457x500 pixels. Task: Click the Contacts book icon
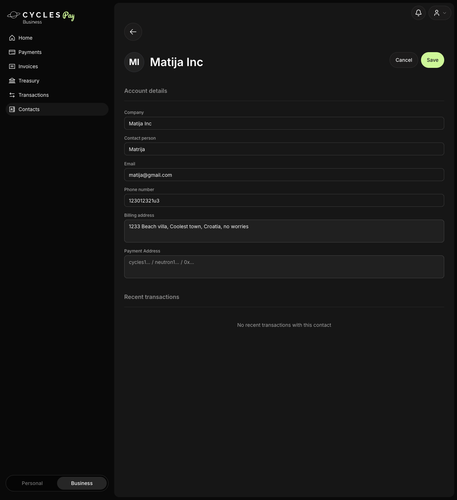tap(12, 109)
